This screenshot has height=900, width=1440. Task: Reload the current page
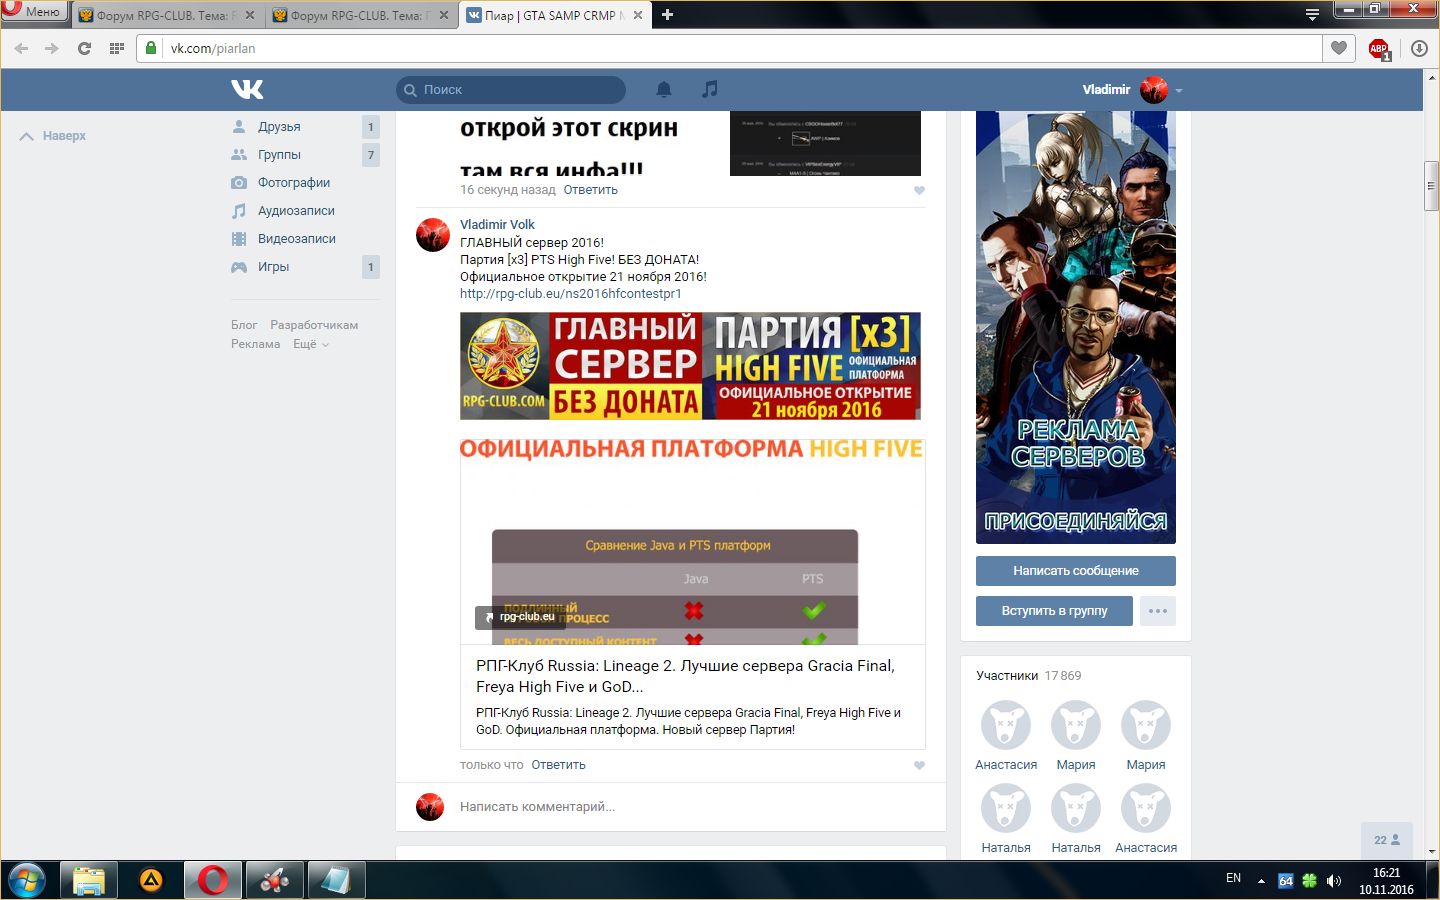(x=84, y=48)
